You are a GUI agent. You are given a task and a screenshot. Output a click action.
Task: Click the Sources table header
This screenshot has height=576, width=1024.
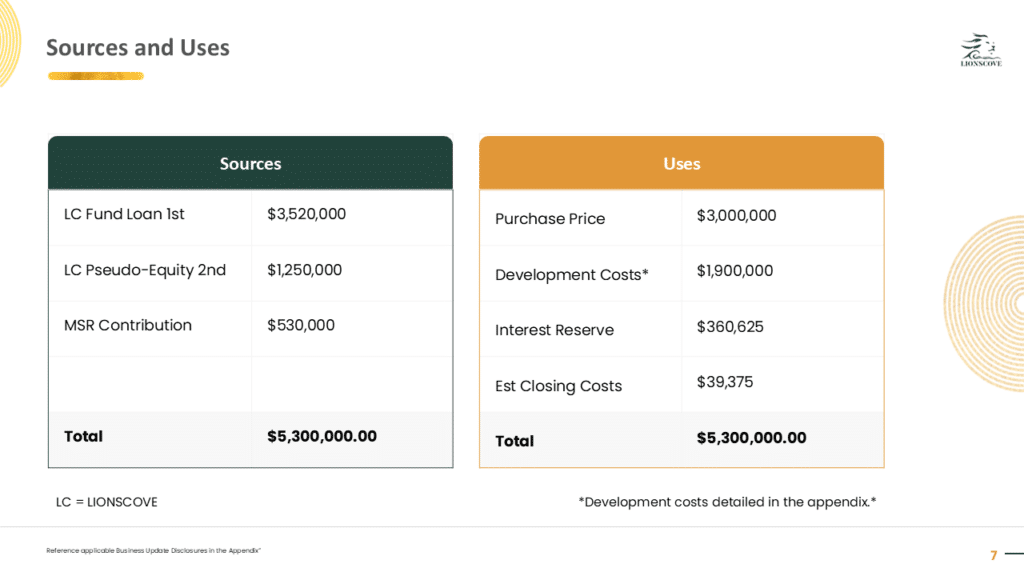tap(250, 163)
